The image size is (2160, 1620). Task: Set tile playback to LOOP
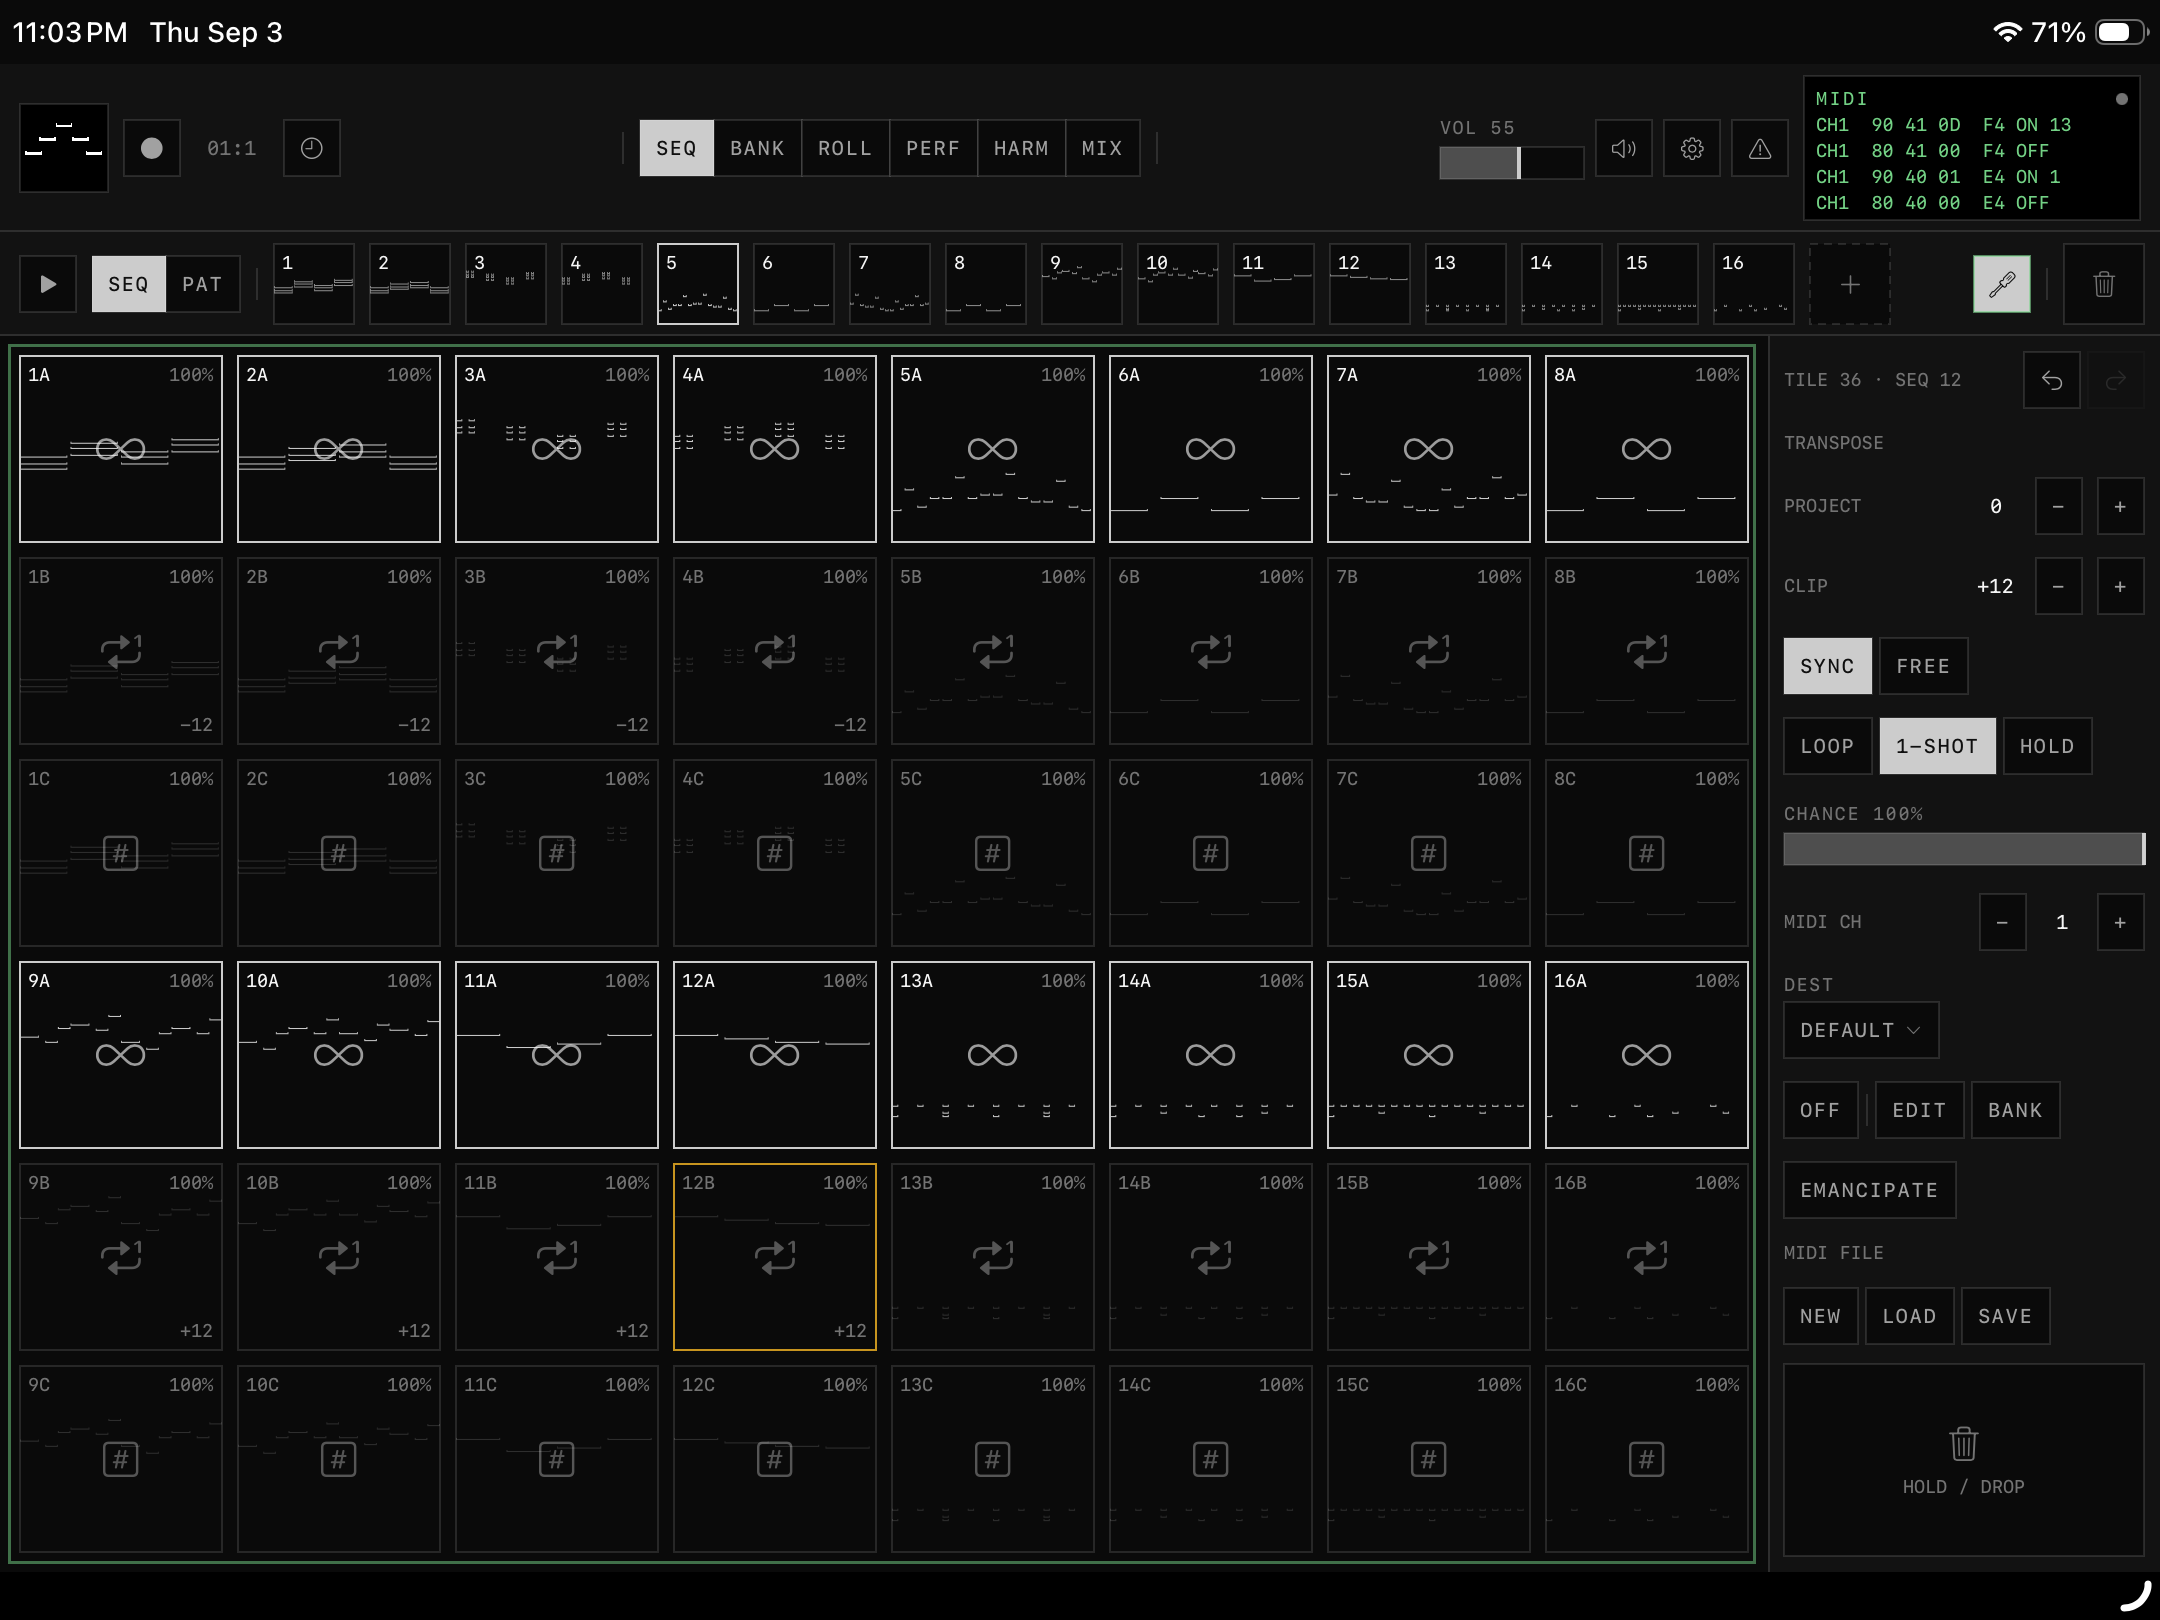pyautogui.click(x=1828, y=746)
